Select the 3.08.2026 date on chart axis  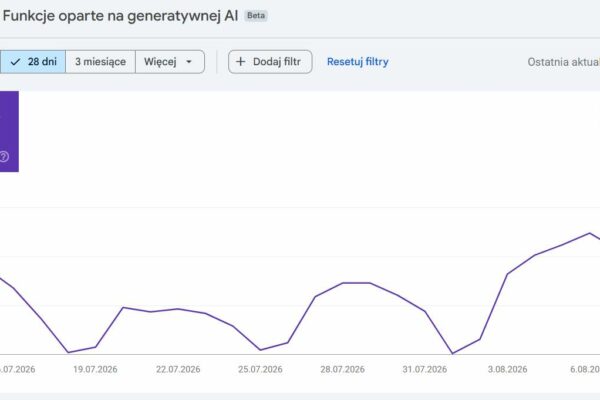click(507, 369)
